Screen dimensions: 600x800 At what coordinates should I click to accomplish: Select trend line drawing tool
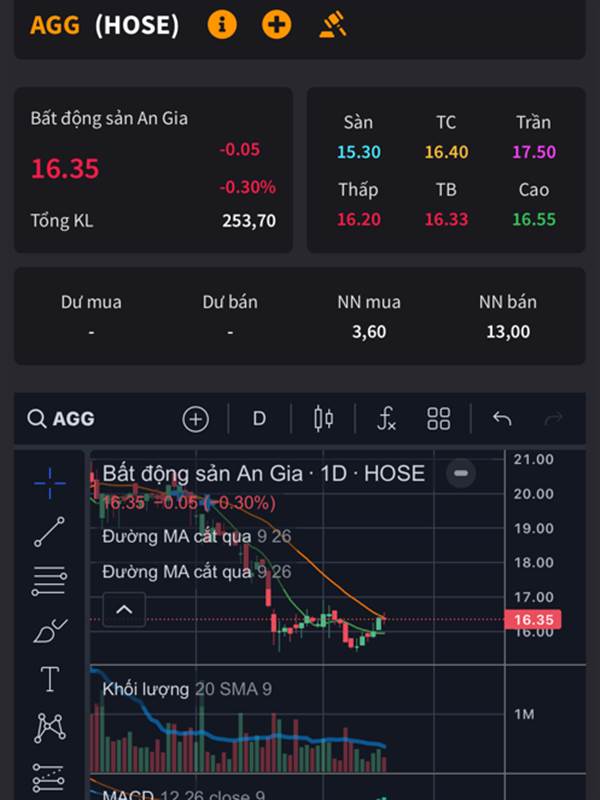pyautogui.click(x=49, y=532)
